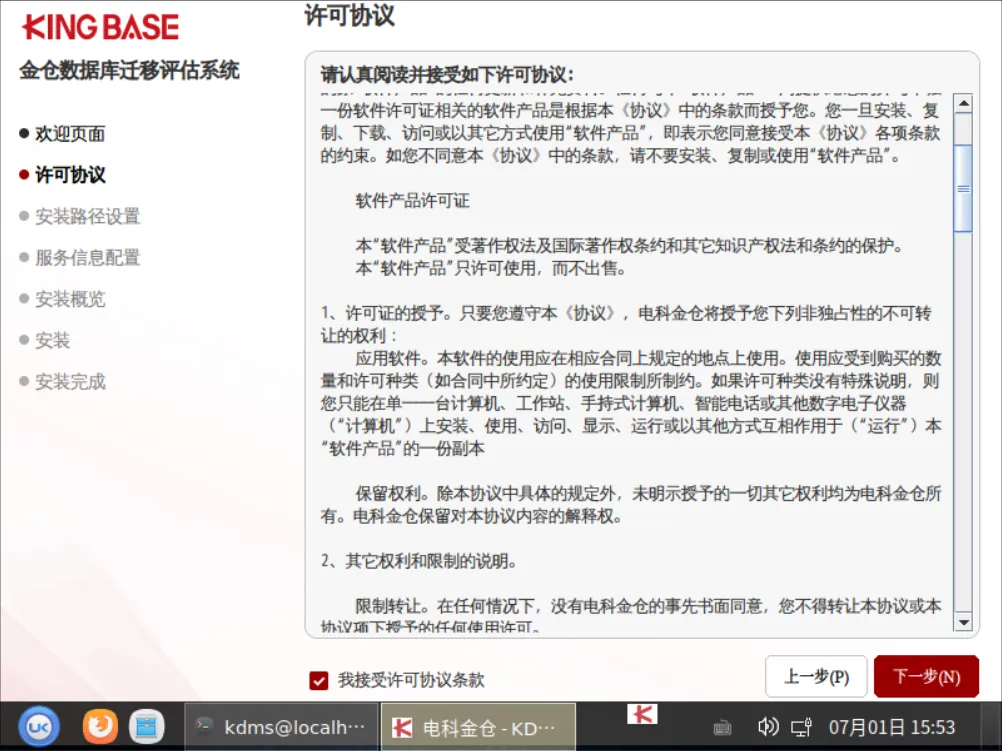Open the UK start menu icon
Image resolution: width=1002 pixels, height=751 pixels.
click(39, 727)
